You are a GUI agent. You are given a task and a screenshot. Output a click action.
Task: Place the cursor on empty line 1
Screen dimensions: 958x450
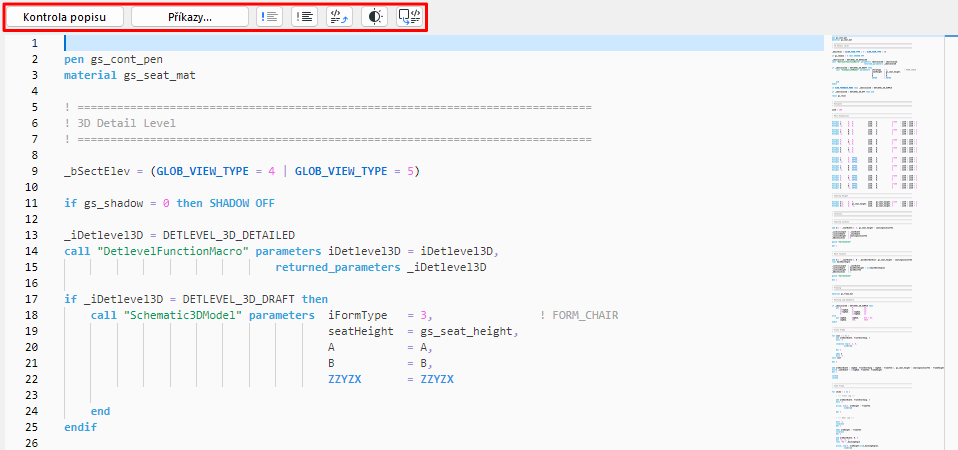444,43
